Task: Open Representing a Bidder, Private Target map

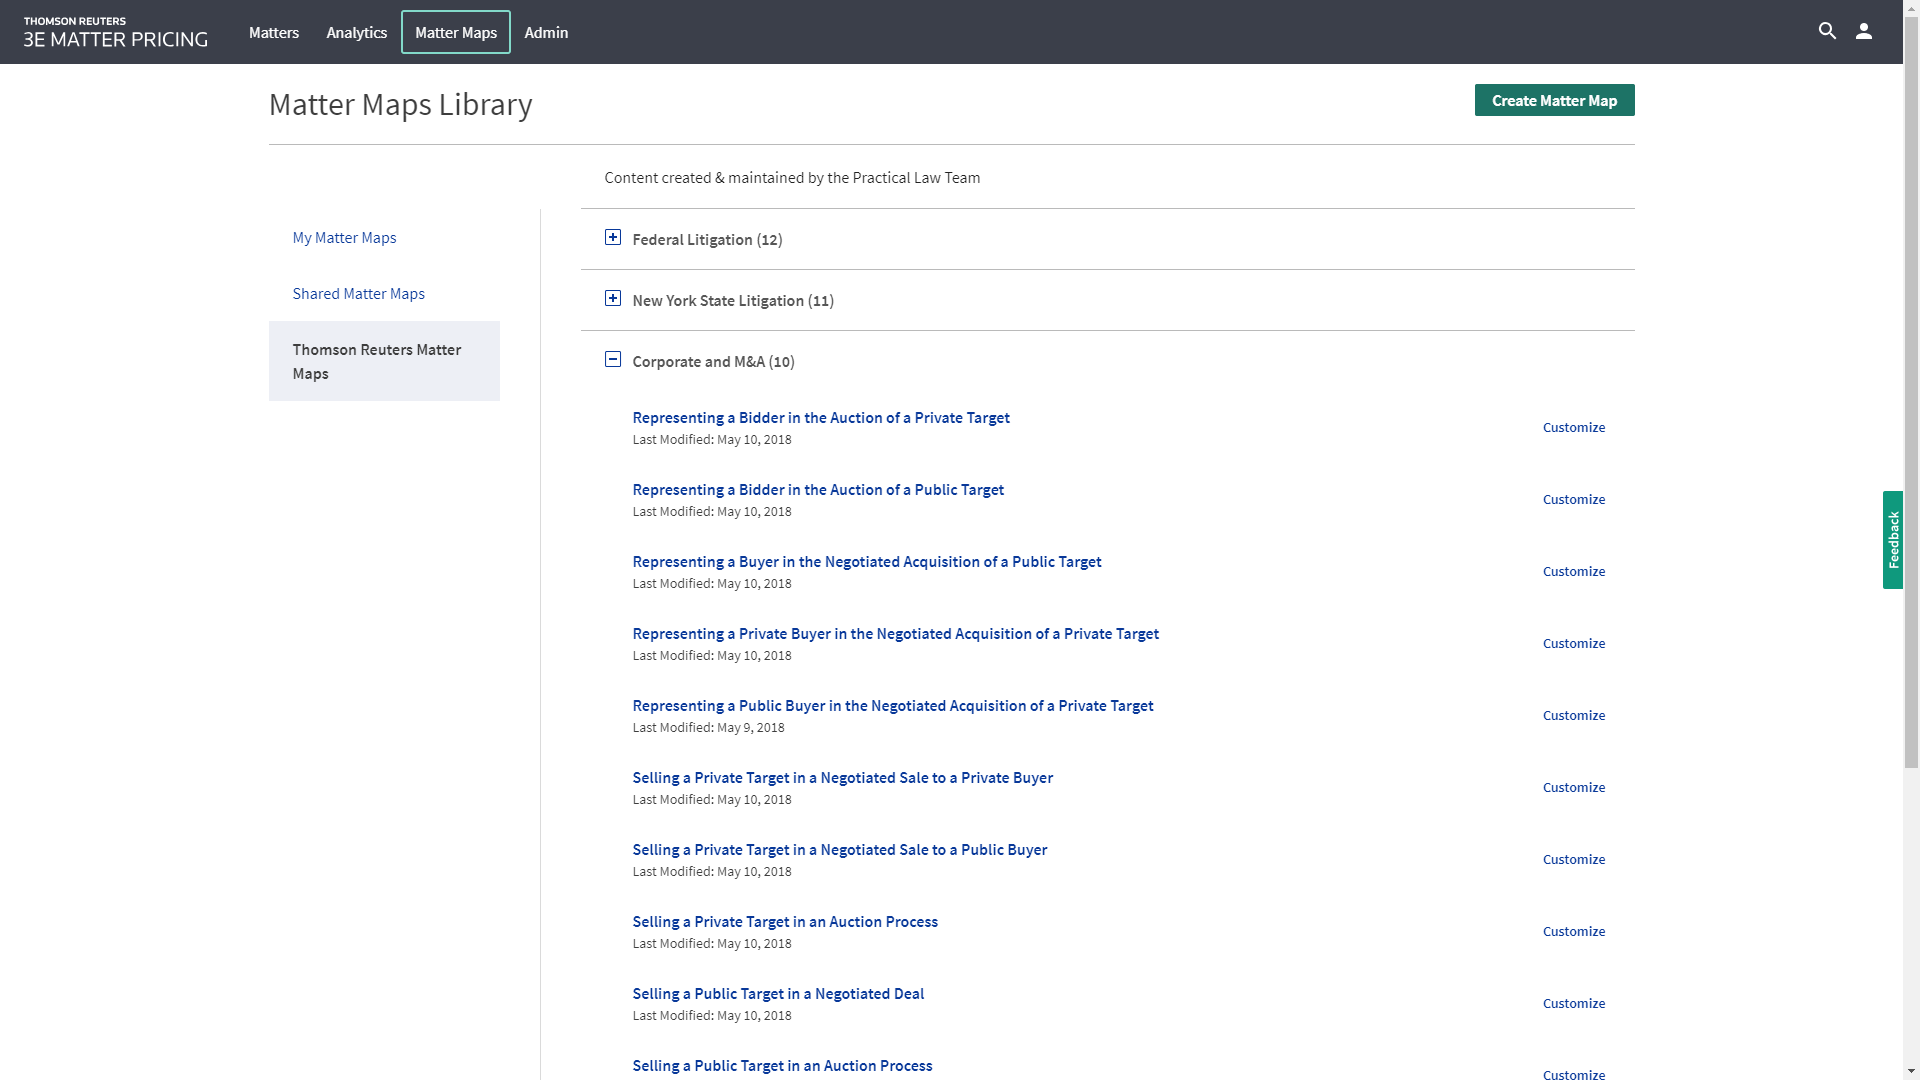Action: tap(820, 417)
